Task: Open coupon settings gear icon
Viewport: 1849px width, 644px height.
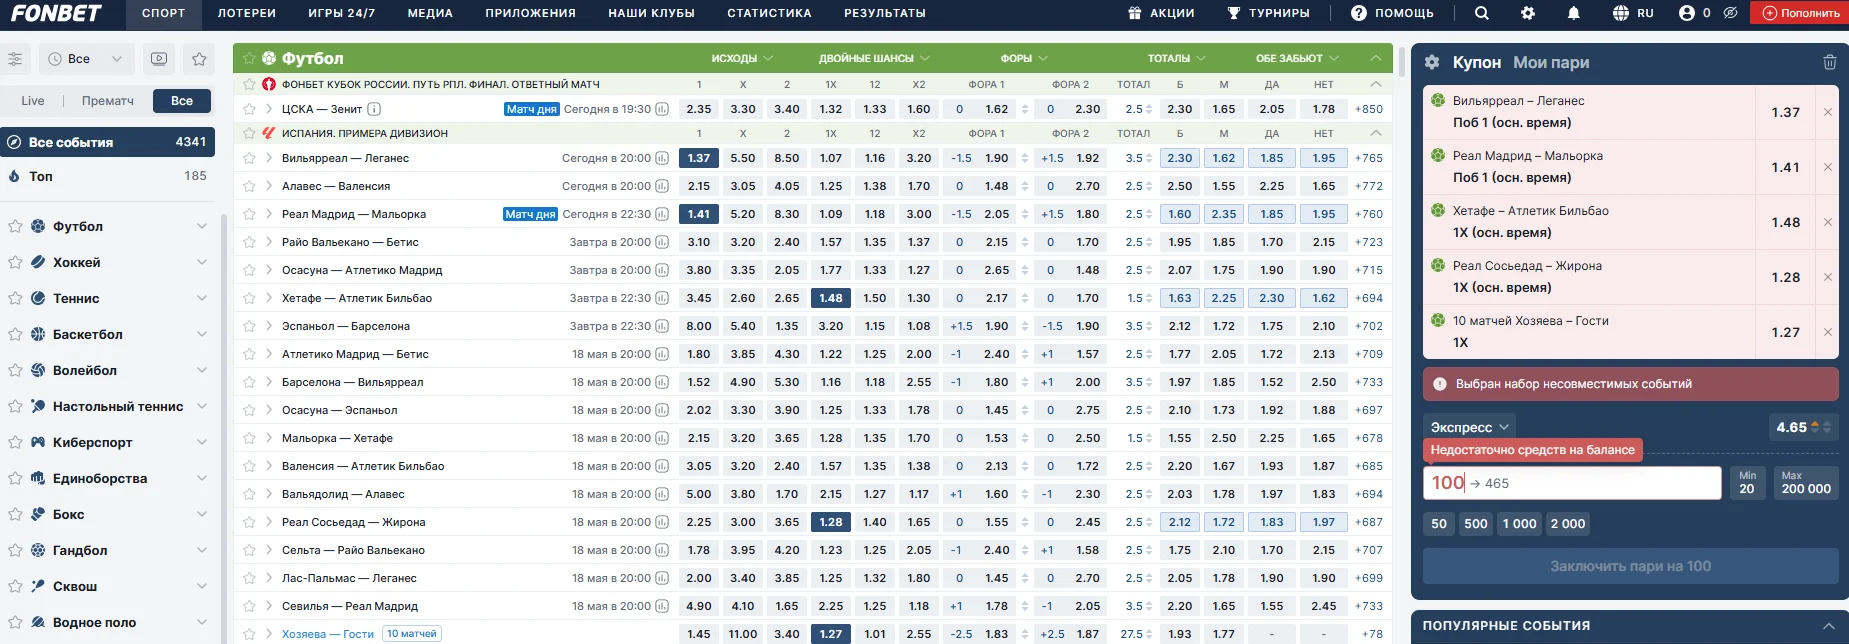Action: [1432, 62]
